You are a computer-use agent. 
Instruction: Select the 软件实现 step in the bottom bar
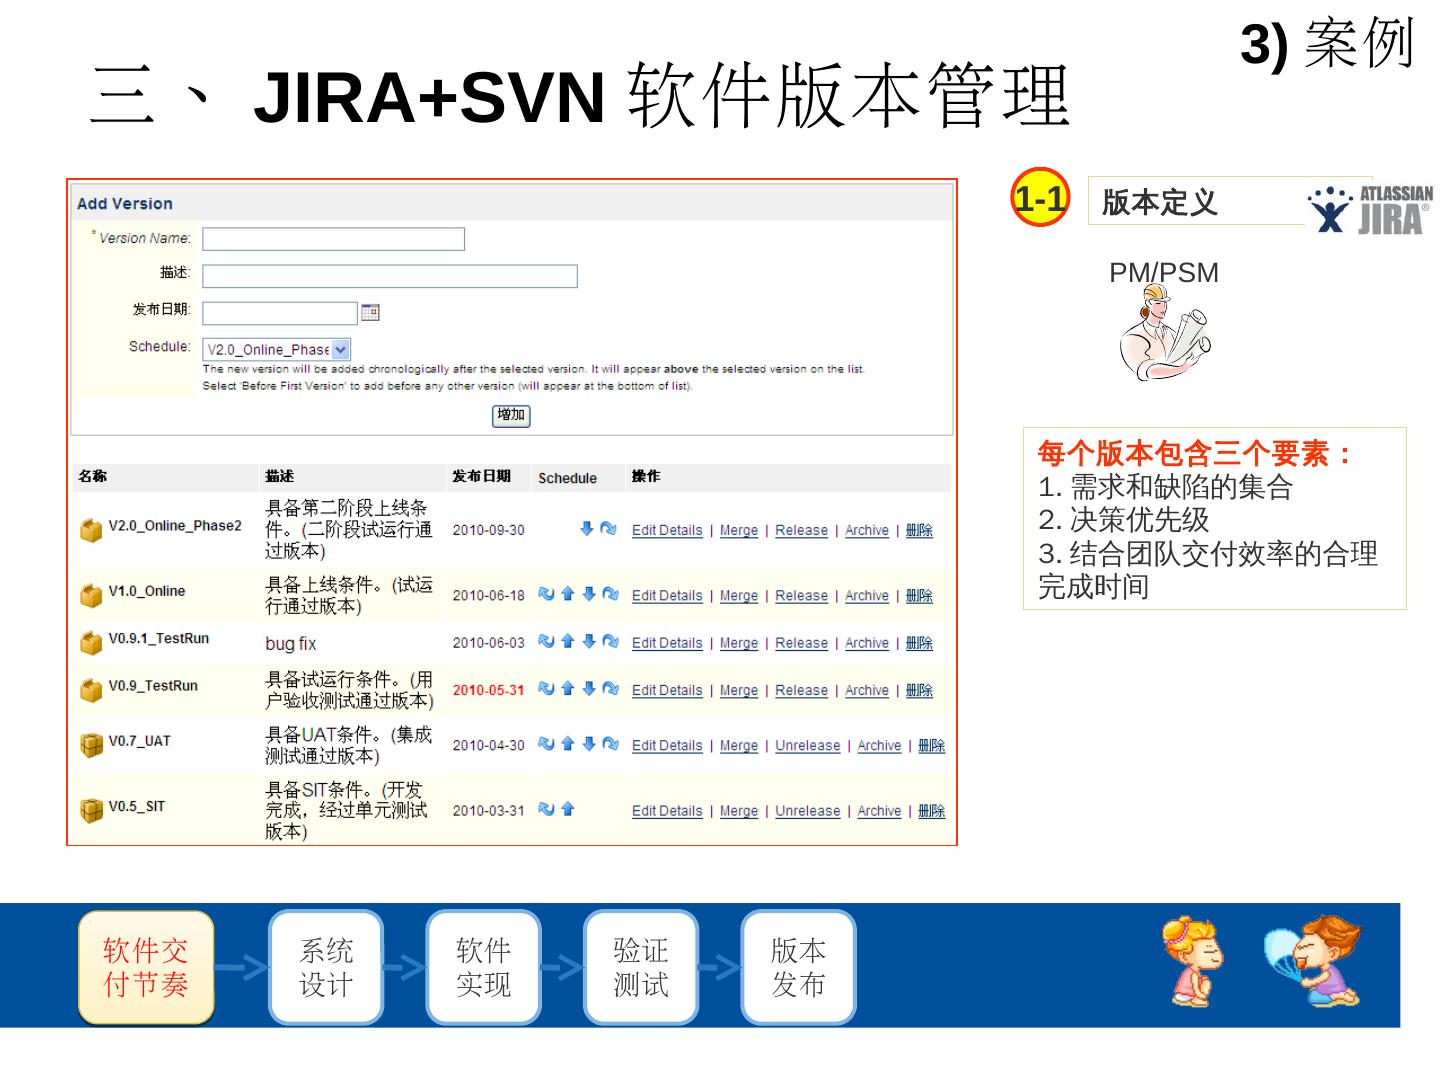483,967
